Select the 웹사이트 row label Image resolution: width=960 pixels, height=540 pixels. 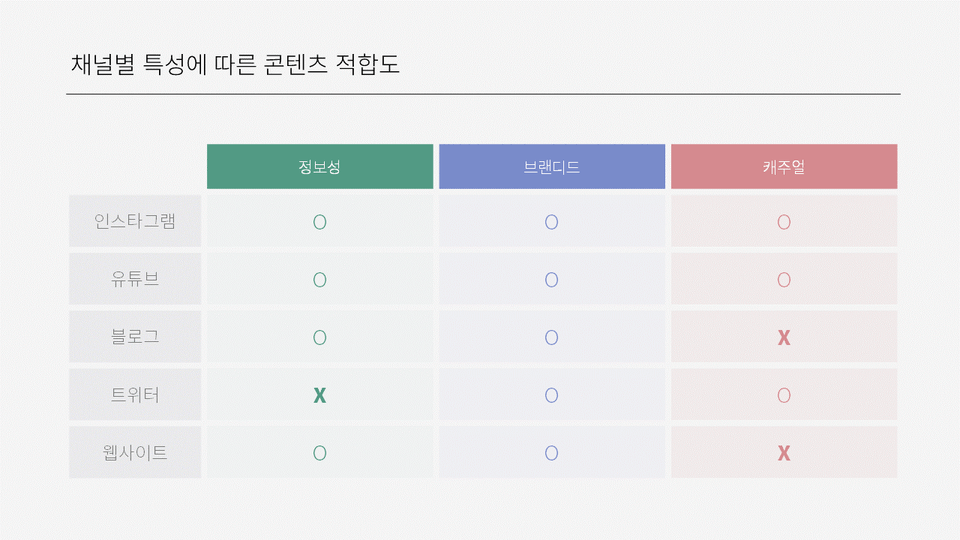[x=135, y=452]
